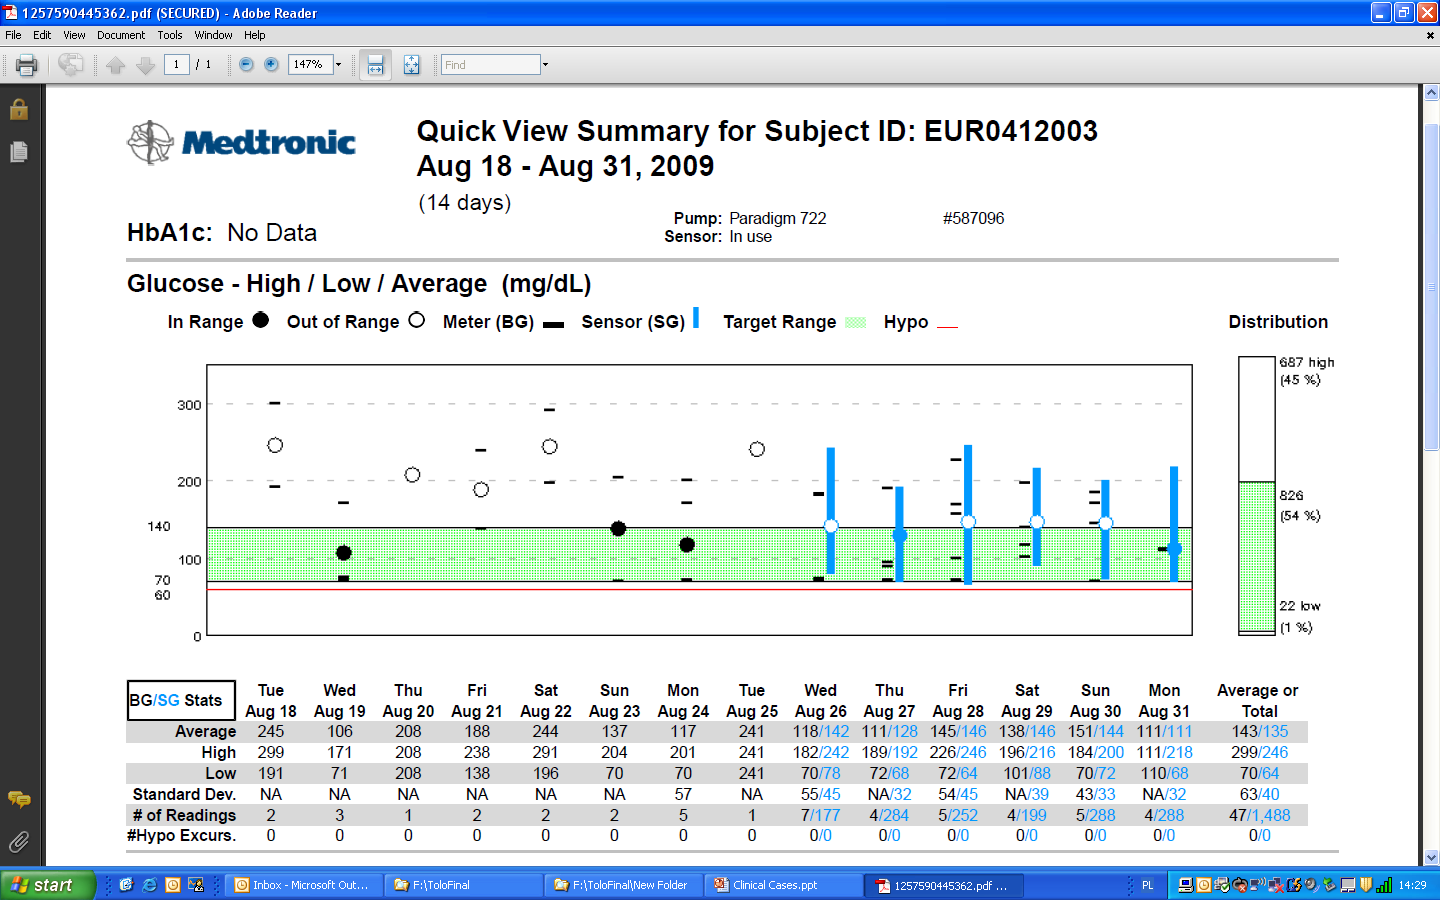Screen dimensions: 1440x900
Task: Click the page number input field
Action: tap(176, 65)
